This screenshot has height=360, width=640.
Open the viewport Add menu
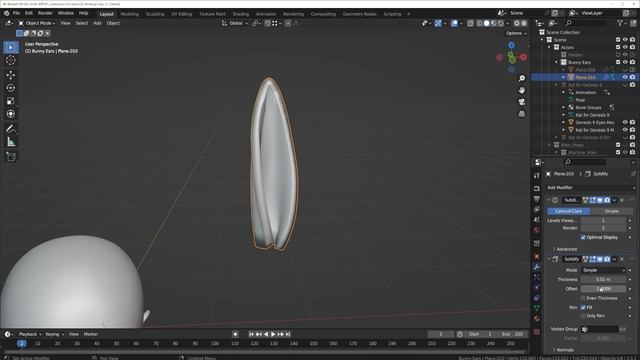point(97,23)
